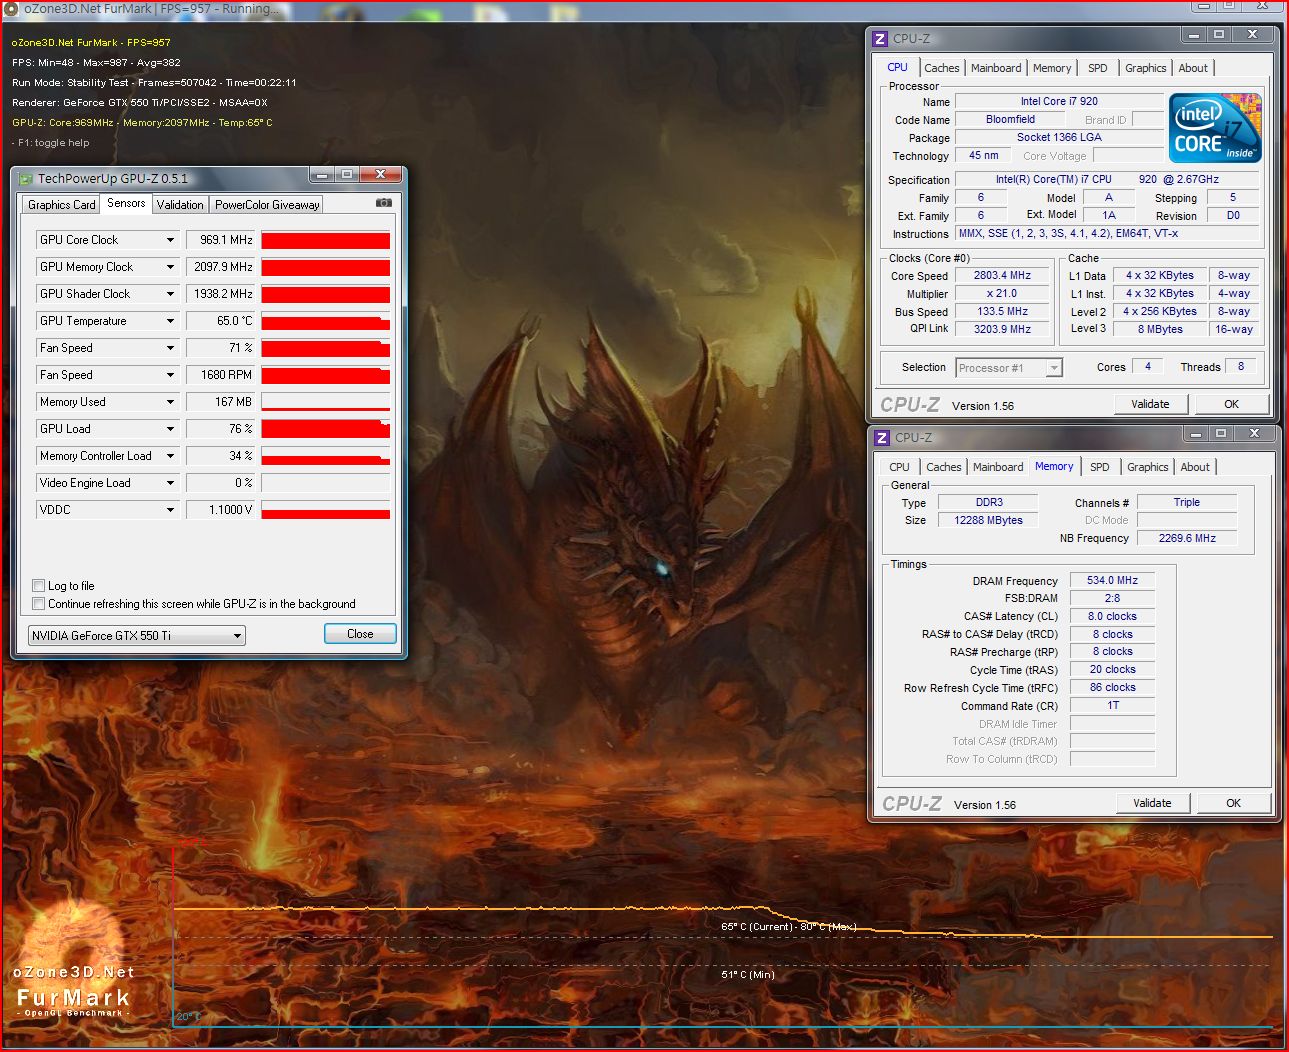Viewport: 1289px width, 1052px height.
Task: Click the FurMark logo in the corner
Action: coord(73,960)
